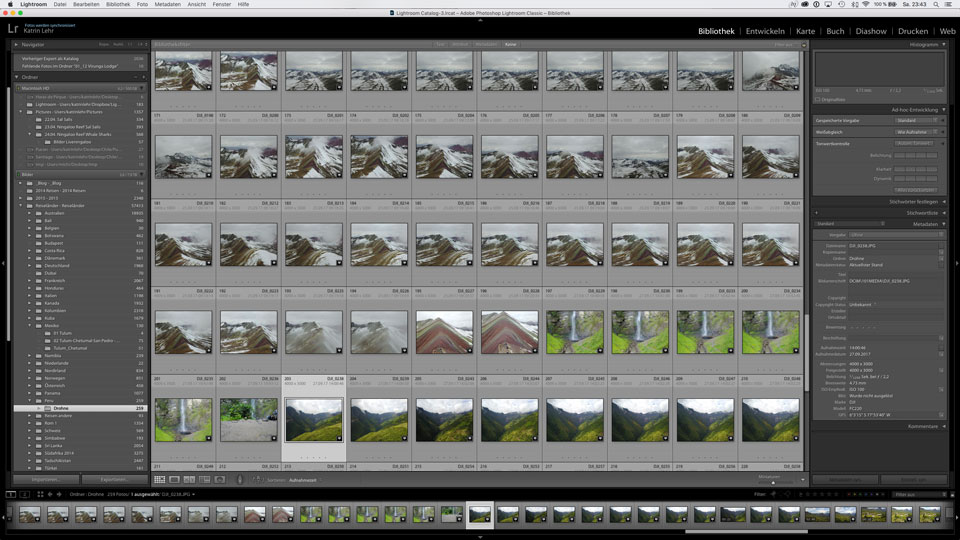Toggle the Originalfoto checkbox under histogram
Viewport: 960px width, 540px height.
click(818, 99)
